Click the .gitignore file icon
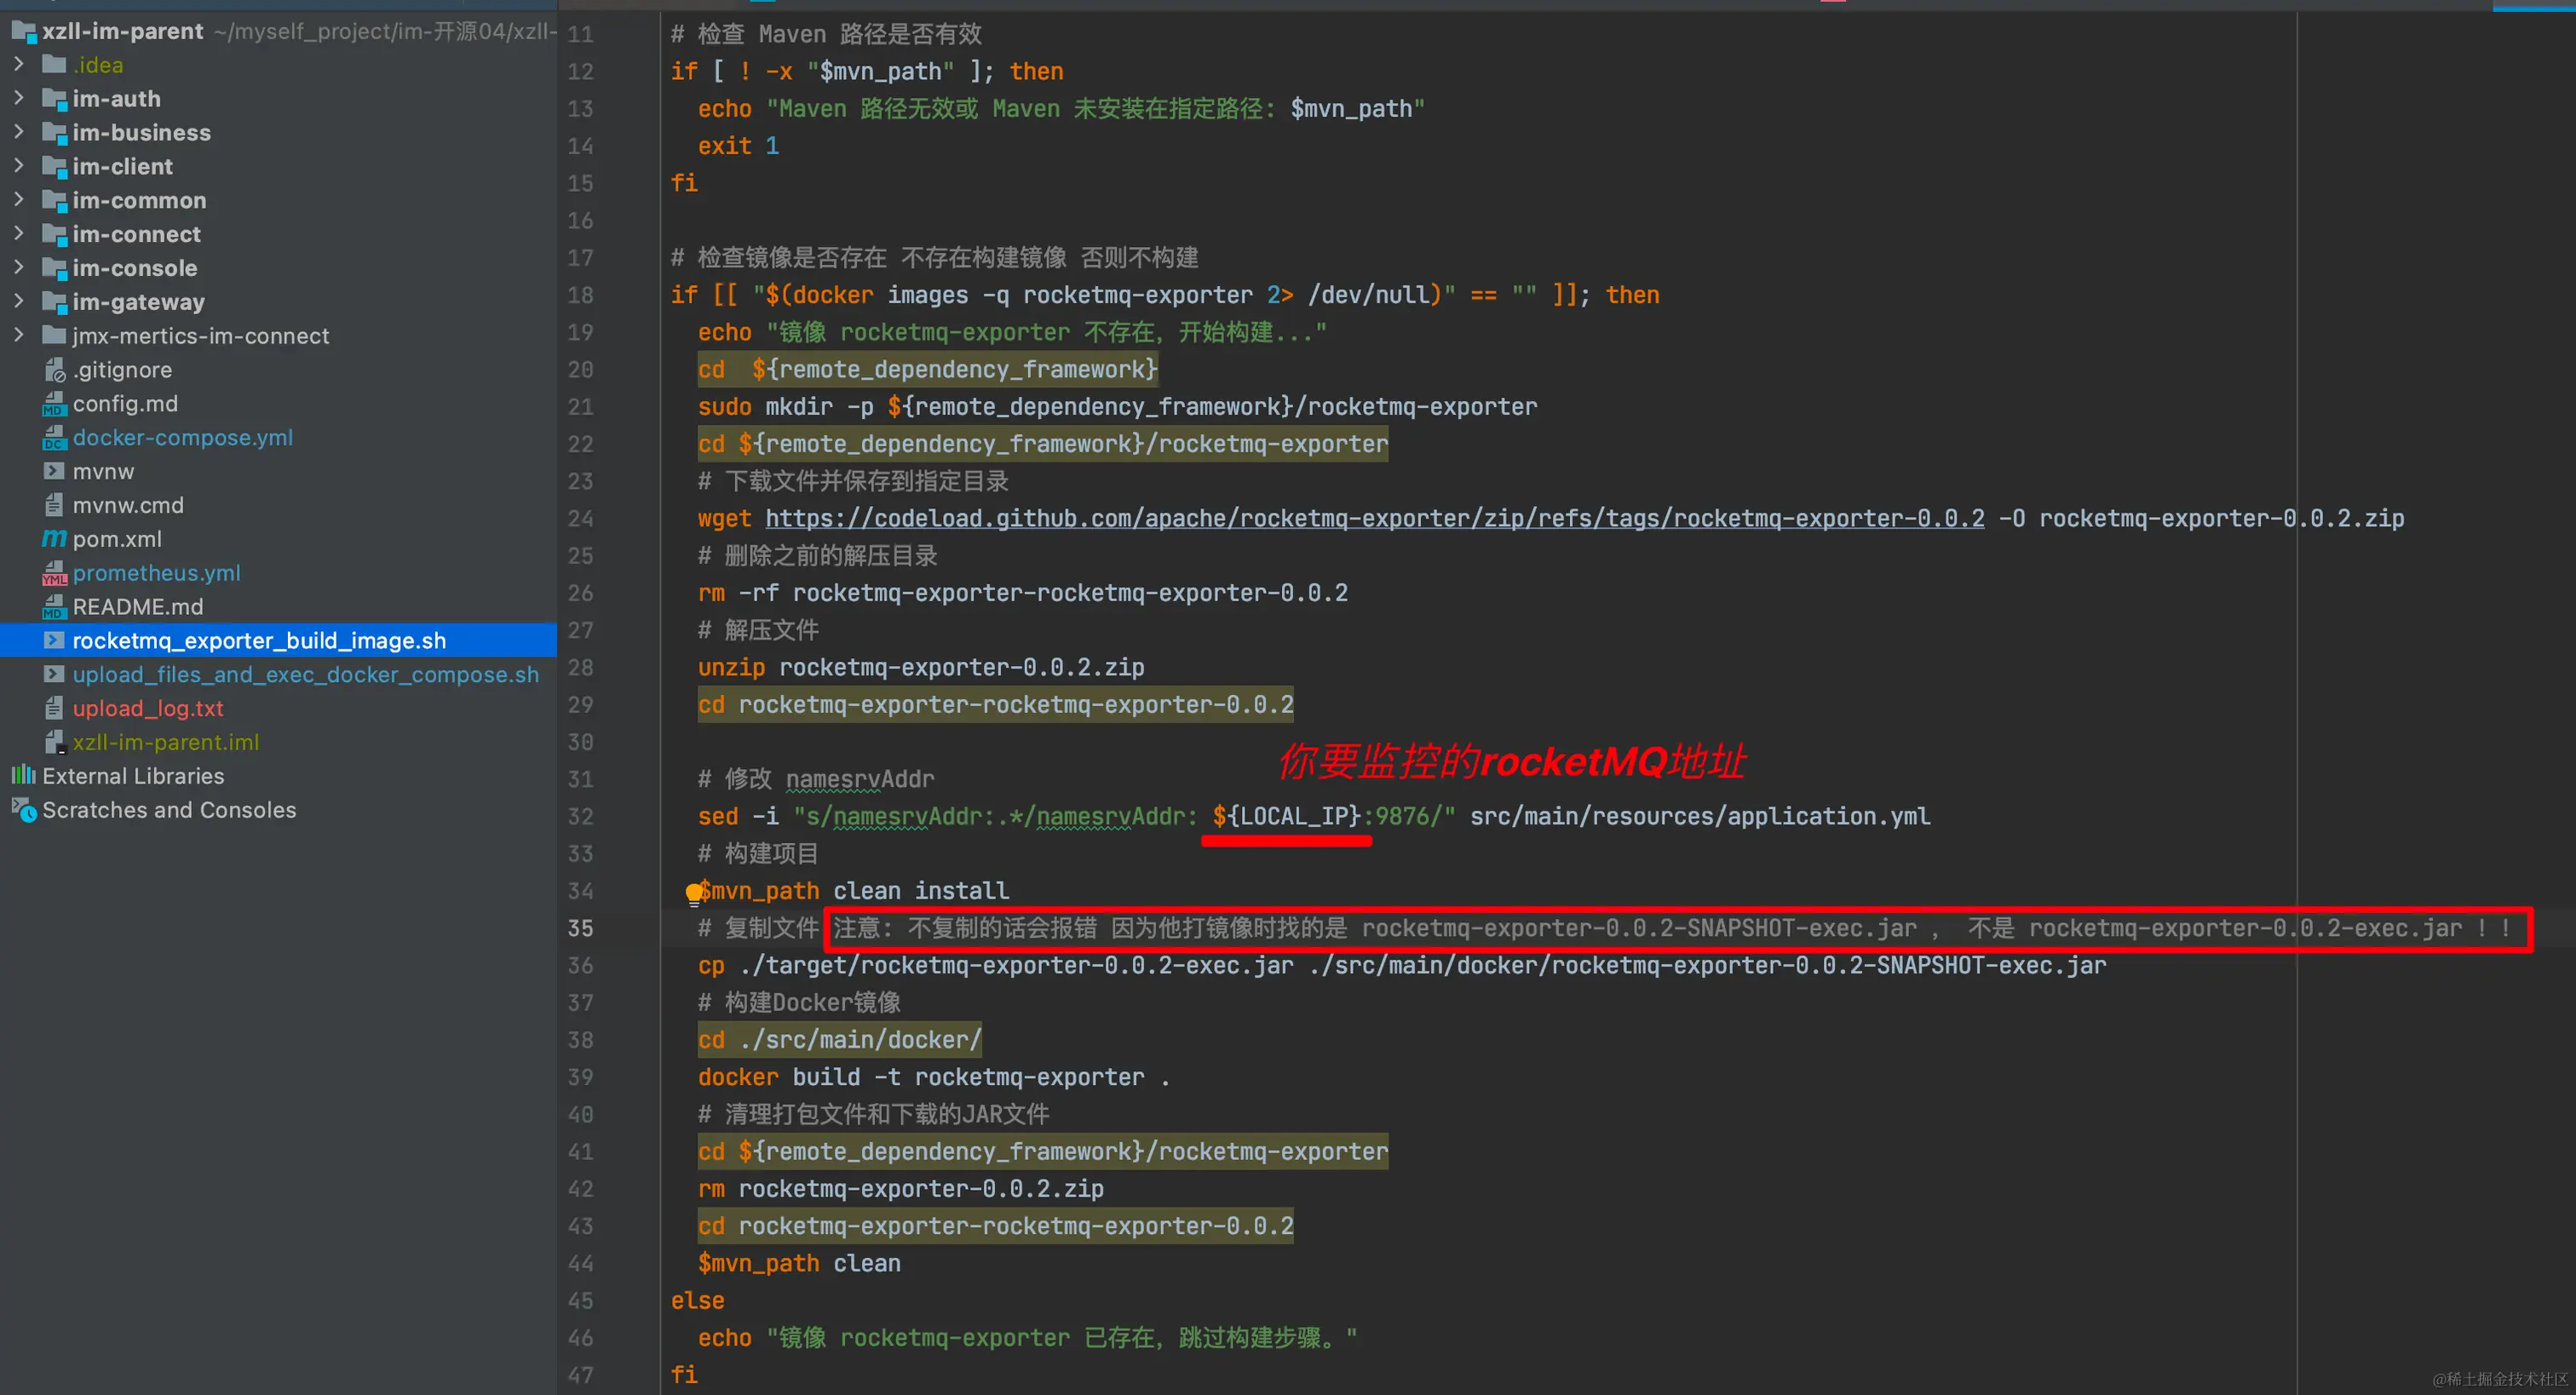 pyautogui.click(x=54, y=370)
